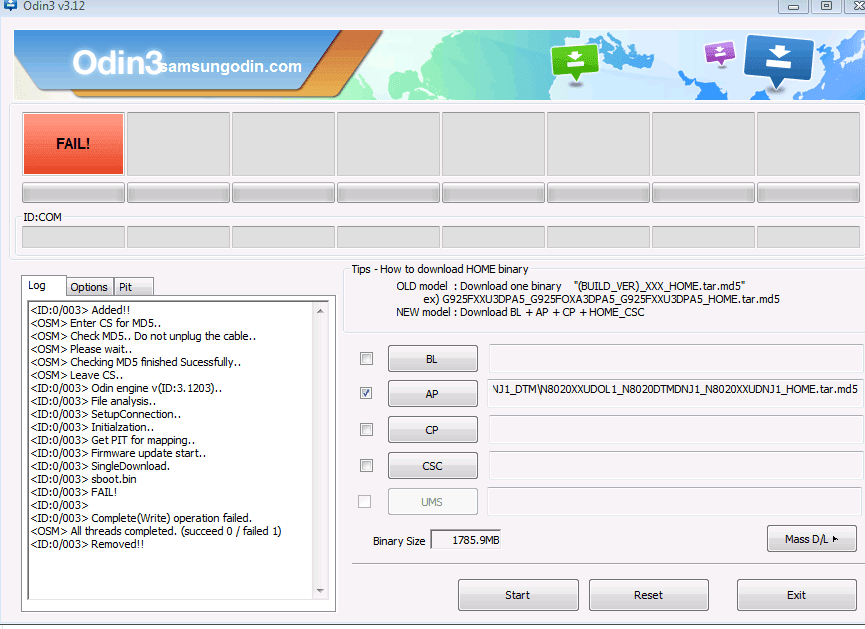865x629 pixels.
Task: Click the Odin3 app icon in title bar
Action: 10,6
